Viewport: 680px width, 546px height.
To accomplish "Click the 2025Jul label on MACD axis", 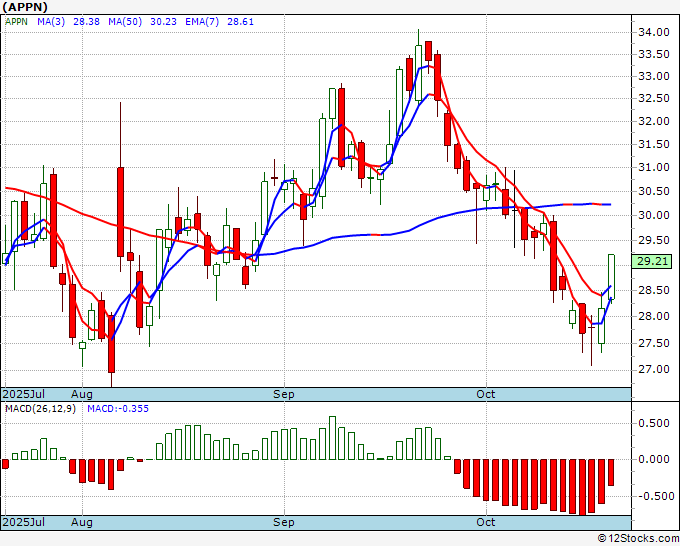I will 24,522.
